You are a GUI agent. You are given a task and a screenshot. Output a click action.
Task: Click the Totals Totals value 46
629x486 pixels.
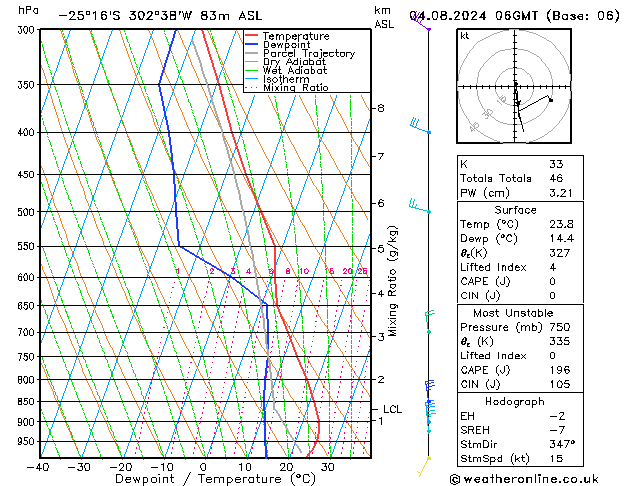(x=556, y=178)
